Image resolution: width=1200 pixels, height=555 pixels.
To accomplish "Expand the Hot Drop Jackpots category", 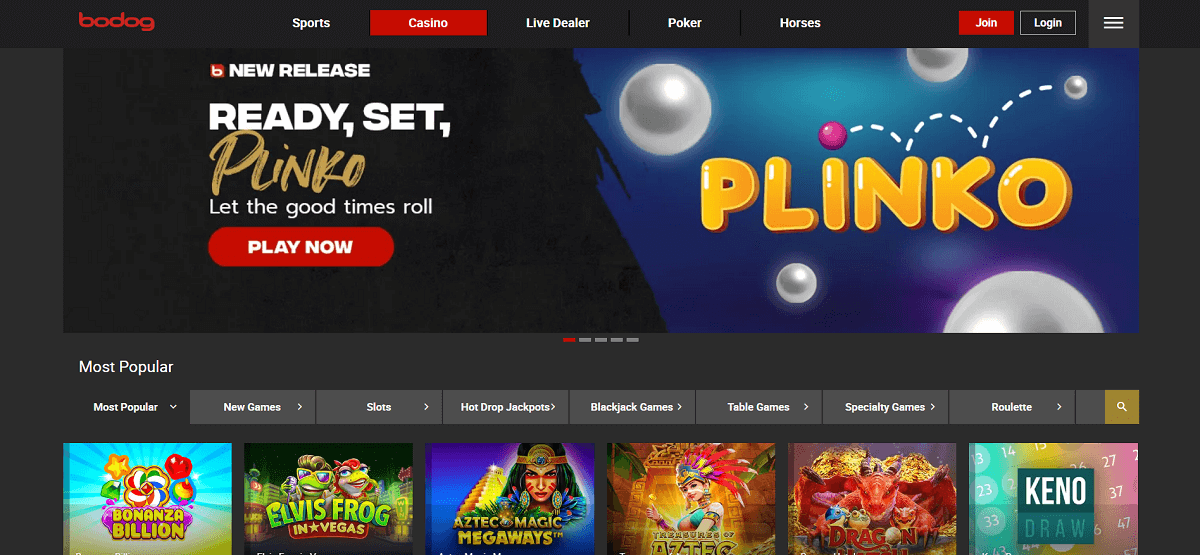I will (506, 407).
